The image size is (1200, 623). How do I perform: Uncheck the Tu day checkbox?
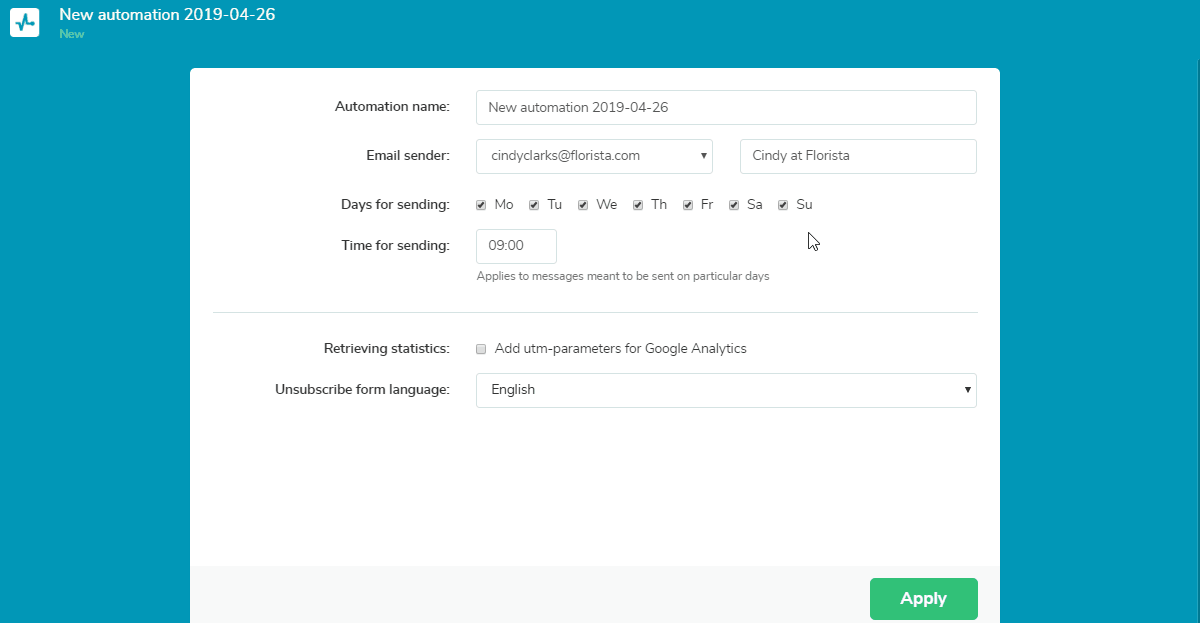click(534, 205)
